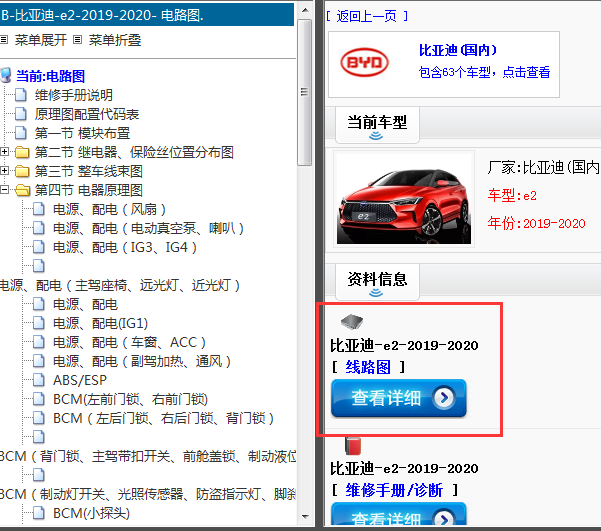Click 查看详细 button under 维修手册/诊断
This screenshot has width=601, height=531.
399,514
